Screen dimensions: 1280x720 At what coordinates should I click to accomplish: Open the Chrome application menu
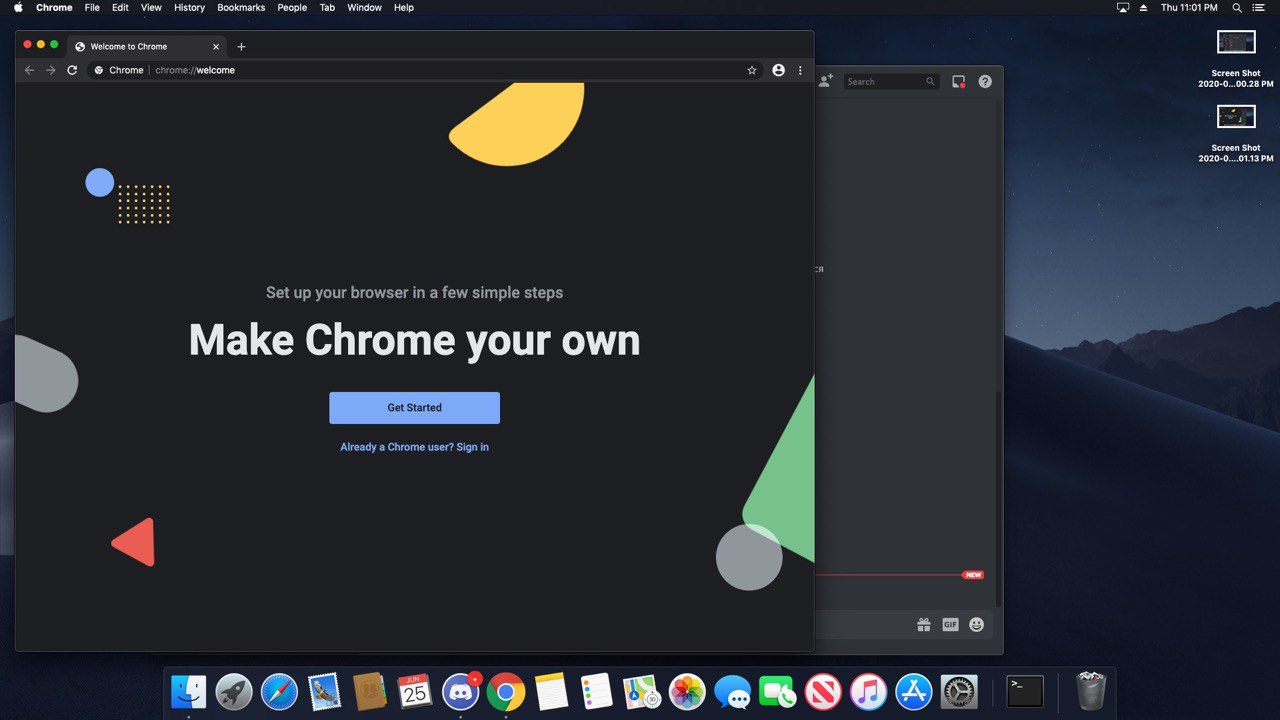(x=54, y=7)
